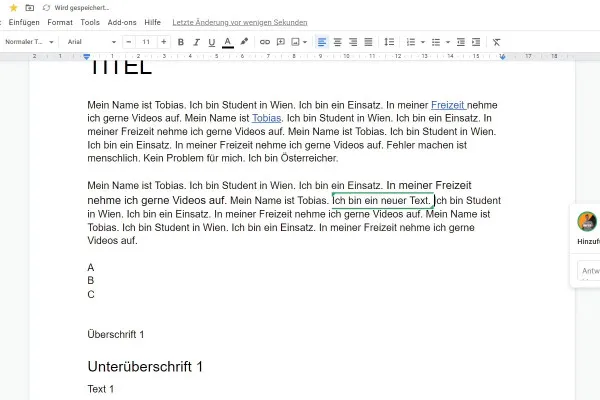Image resolution: width=600 pixels, height=400 pixels.
Task: Click the comment reply input field
Action: click(589, 271)
